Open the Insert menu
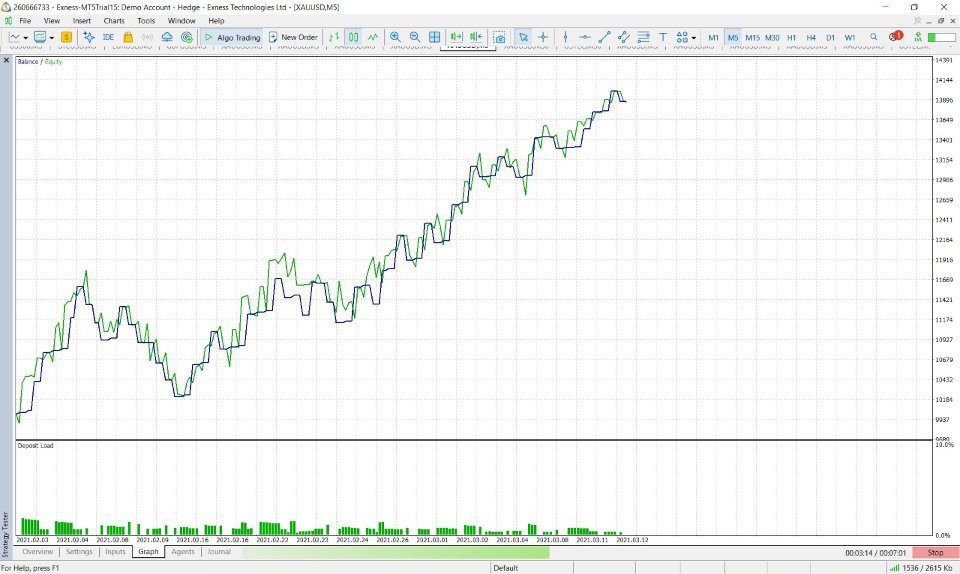 point(81,21)
